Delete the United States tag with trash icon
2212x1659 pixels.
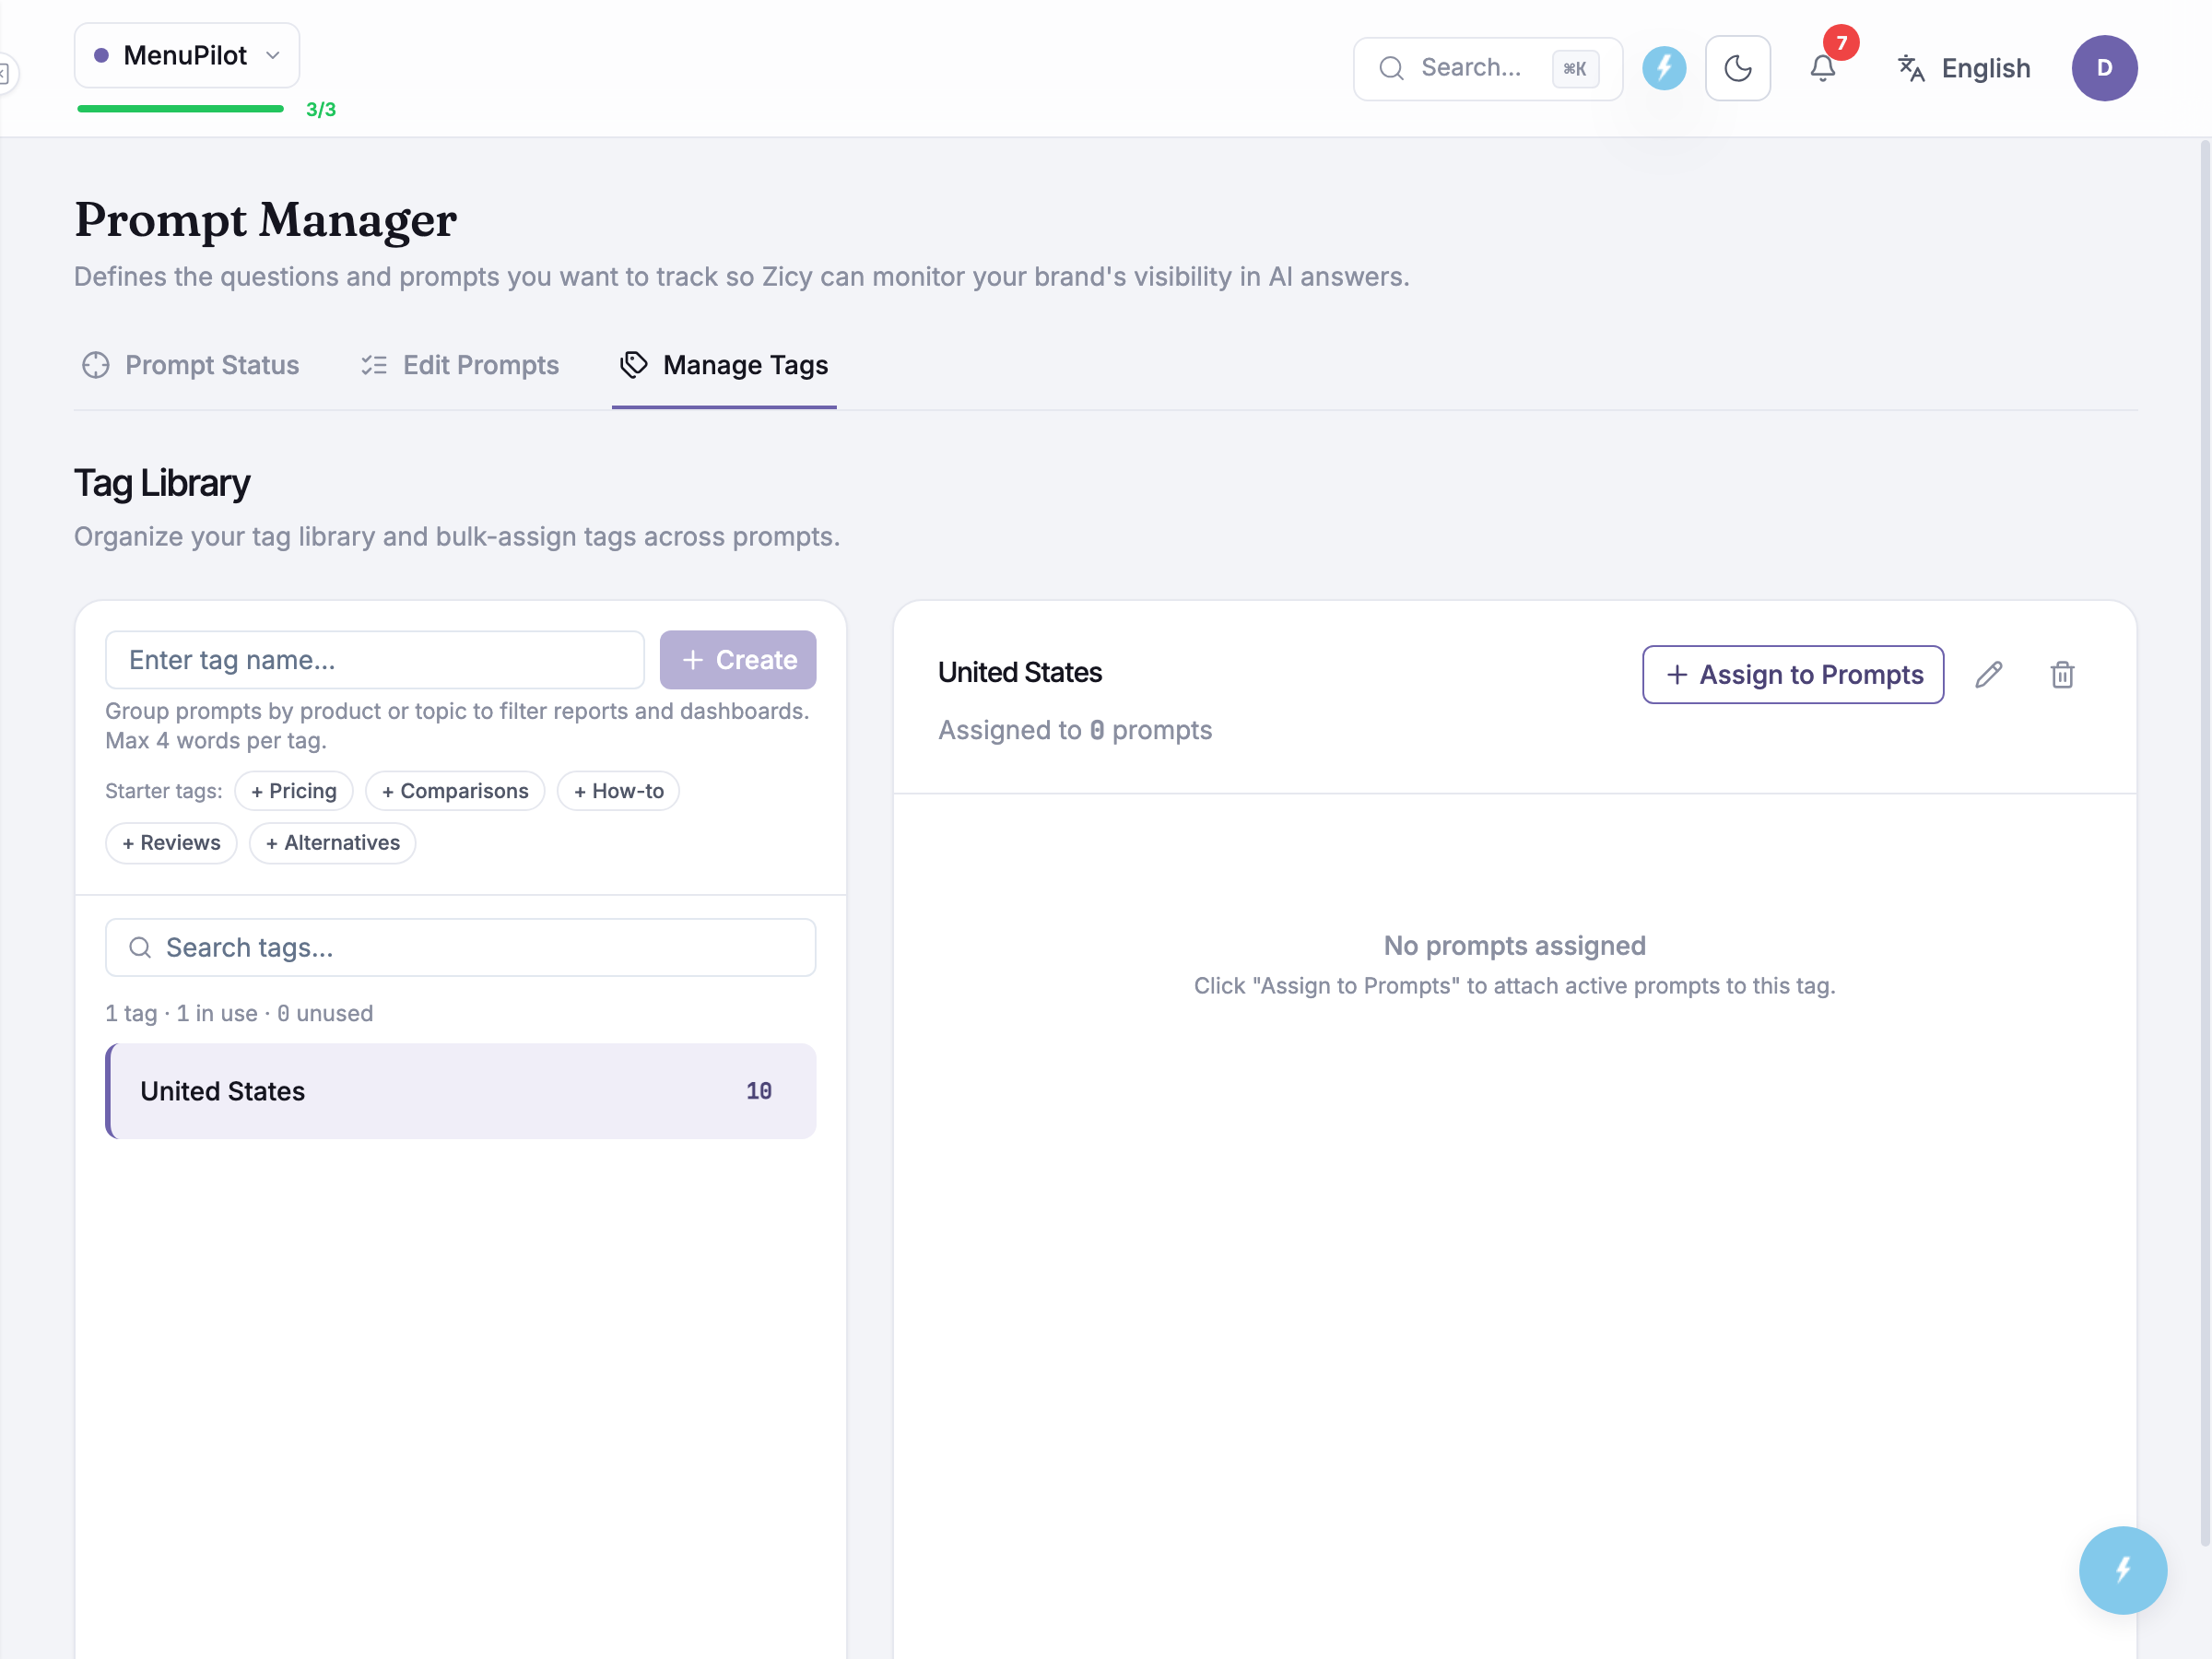2062,675
